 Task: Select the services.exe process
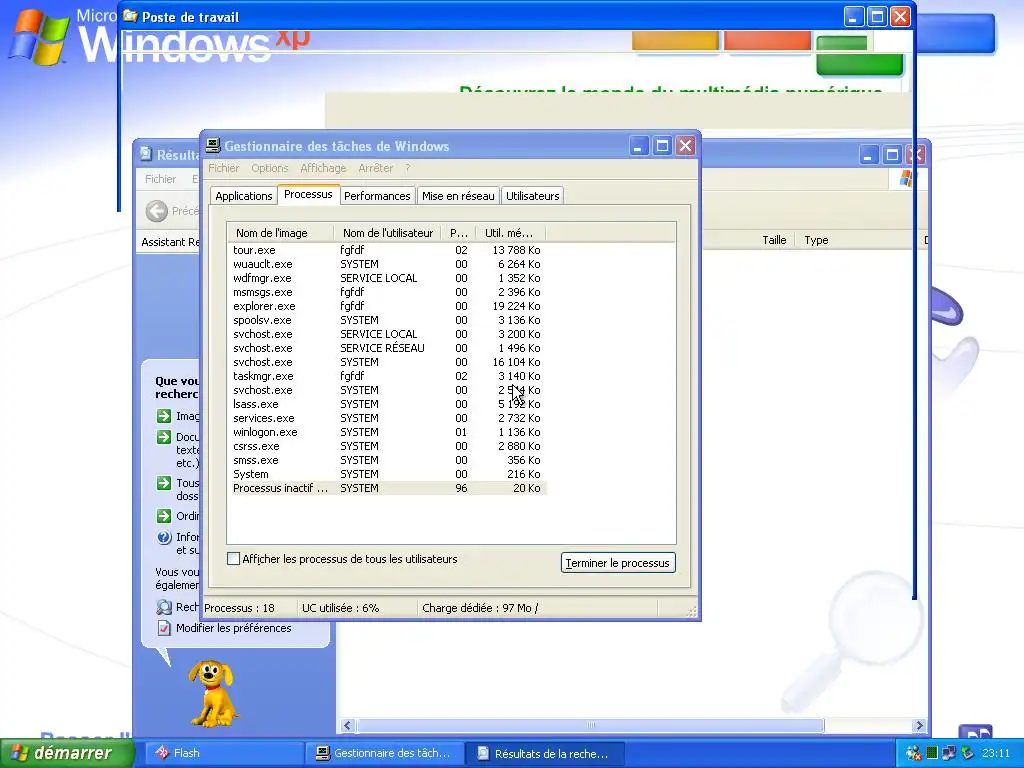coord(388,418)
